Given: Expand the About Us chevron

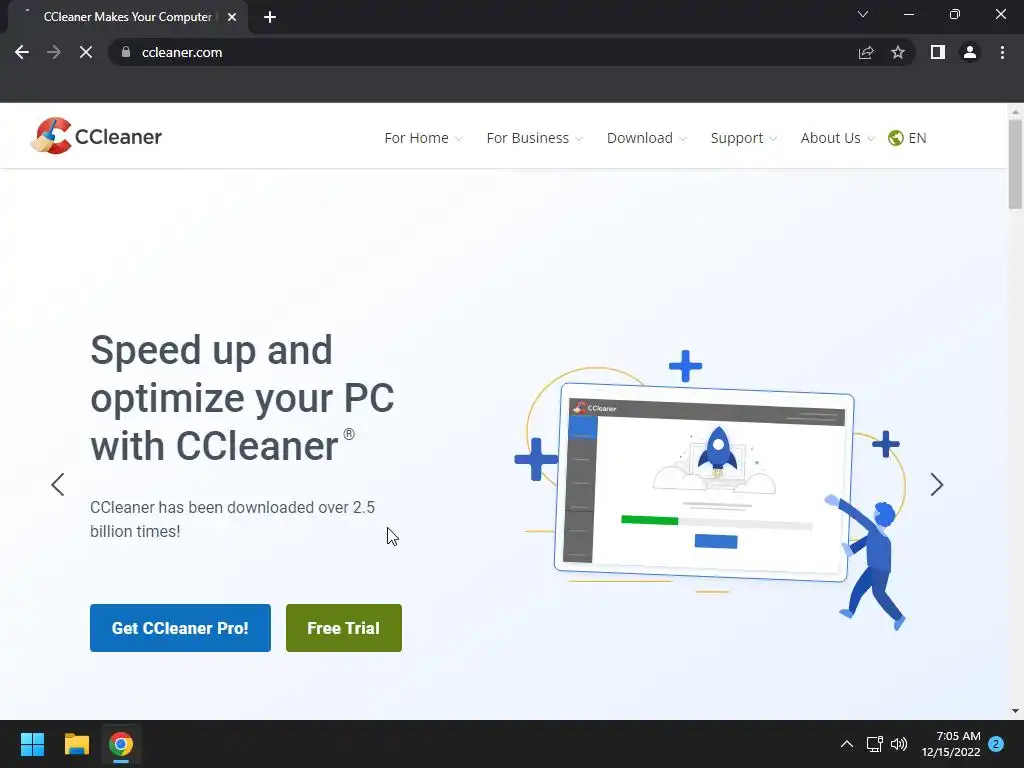Looking at the screenshot, I should 870,138.
